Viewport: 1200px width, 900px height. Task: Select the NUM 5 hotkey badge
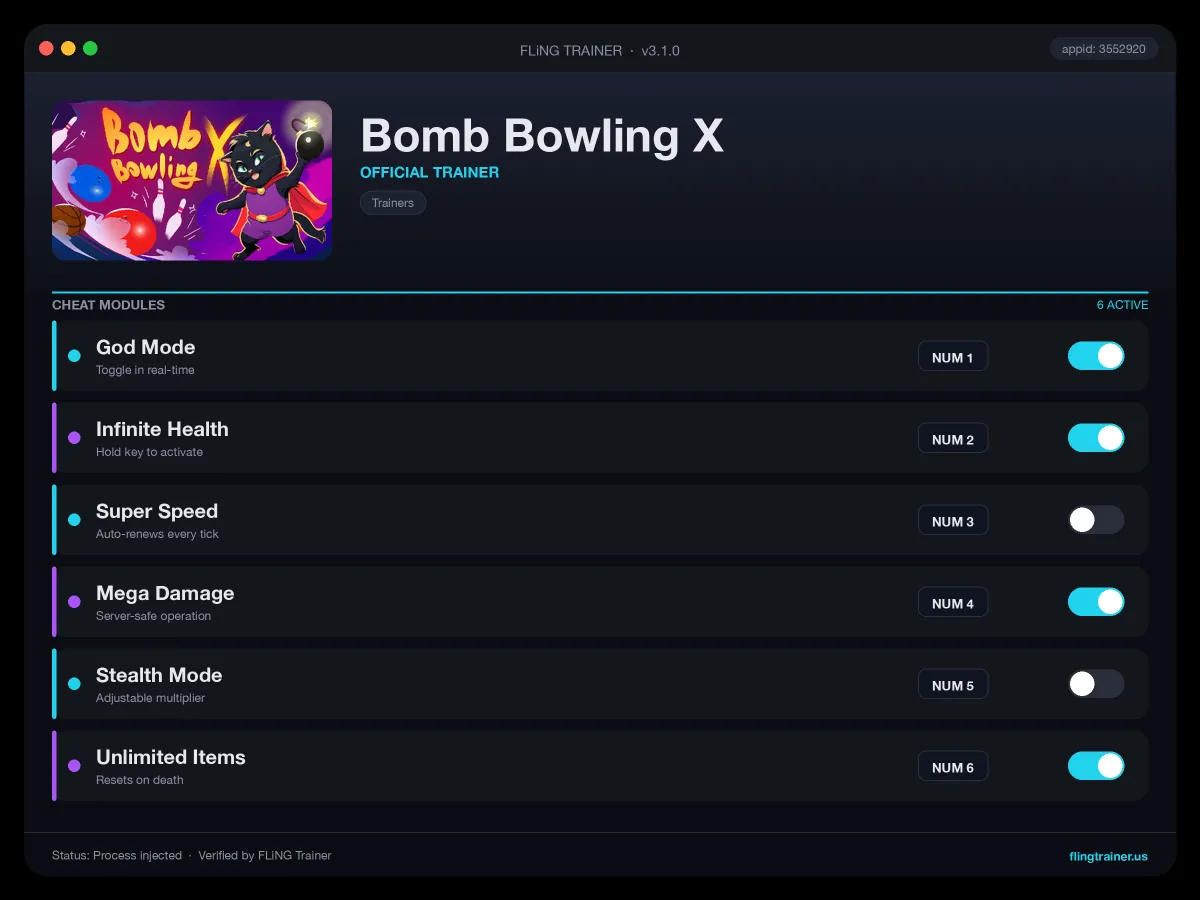953,685
